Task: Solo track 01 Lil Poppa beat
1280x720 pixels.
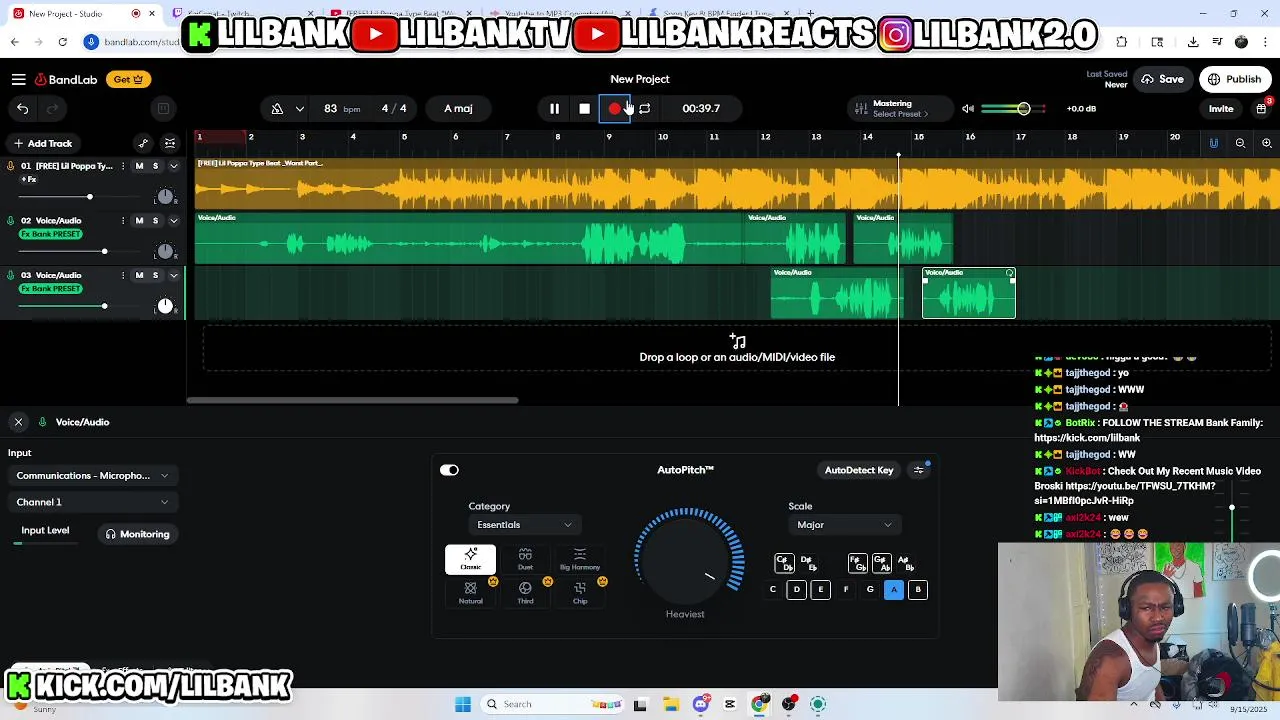Action: 155,166
